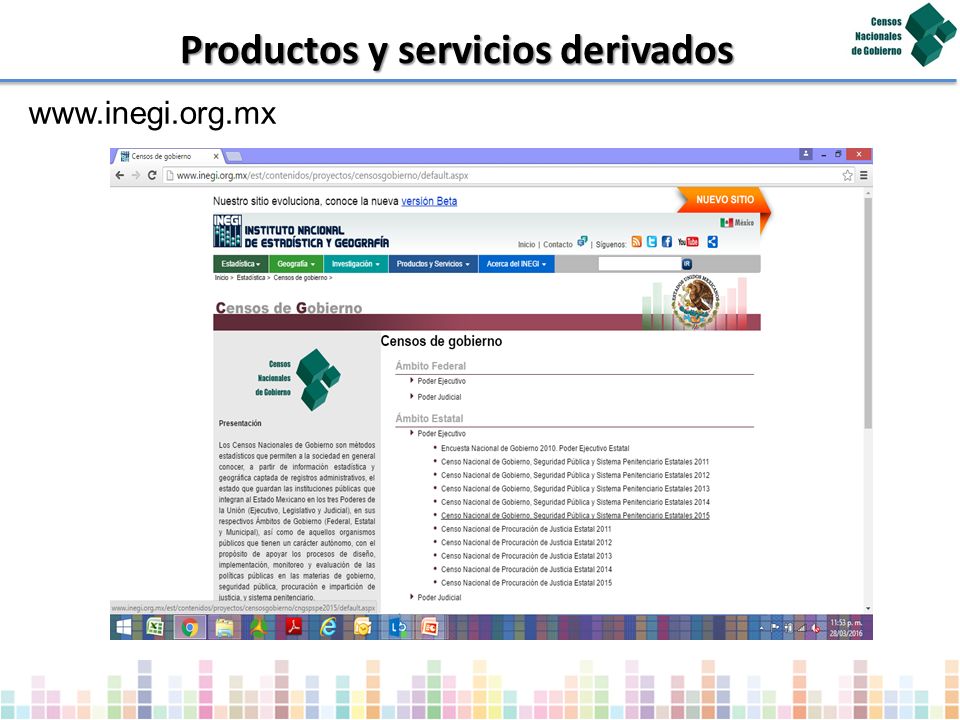The height and width of the screenshot is (720, 960).
Task: Open Internet Explorer from the taskbar
Action: pos(329,628)
